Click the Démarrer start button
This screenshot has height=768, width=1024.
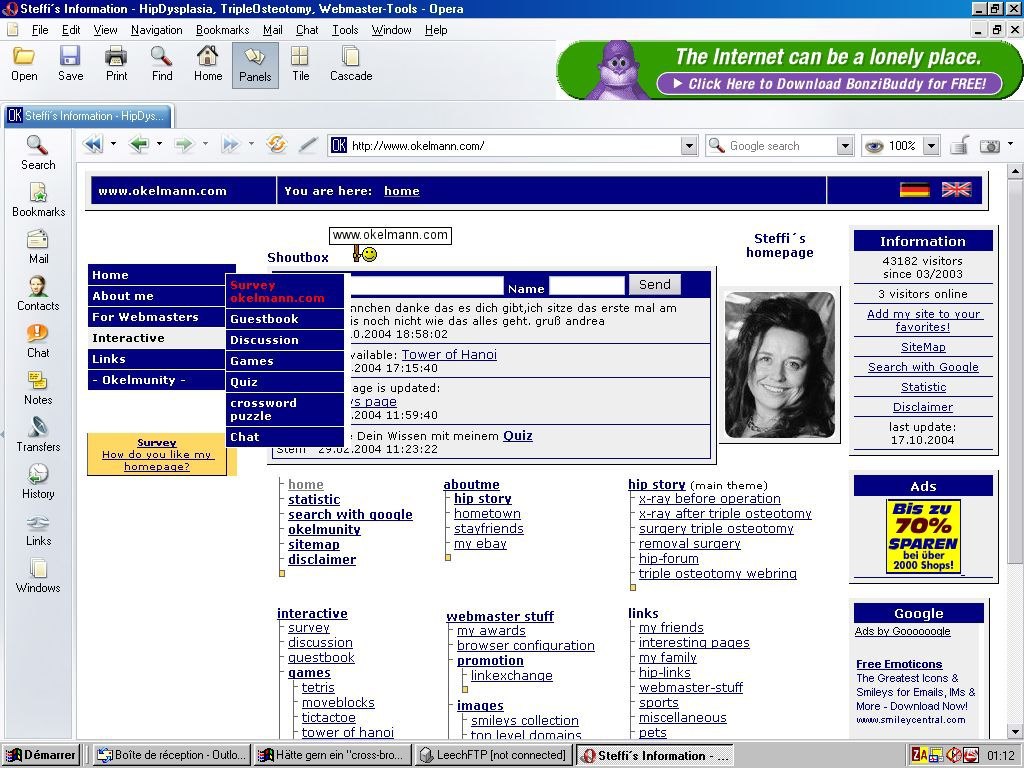[40, 755]
